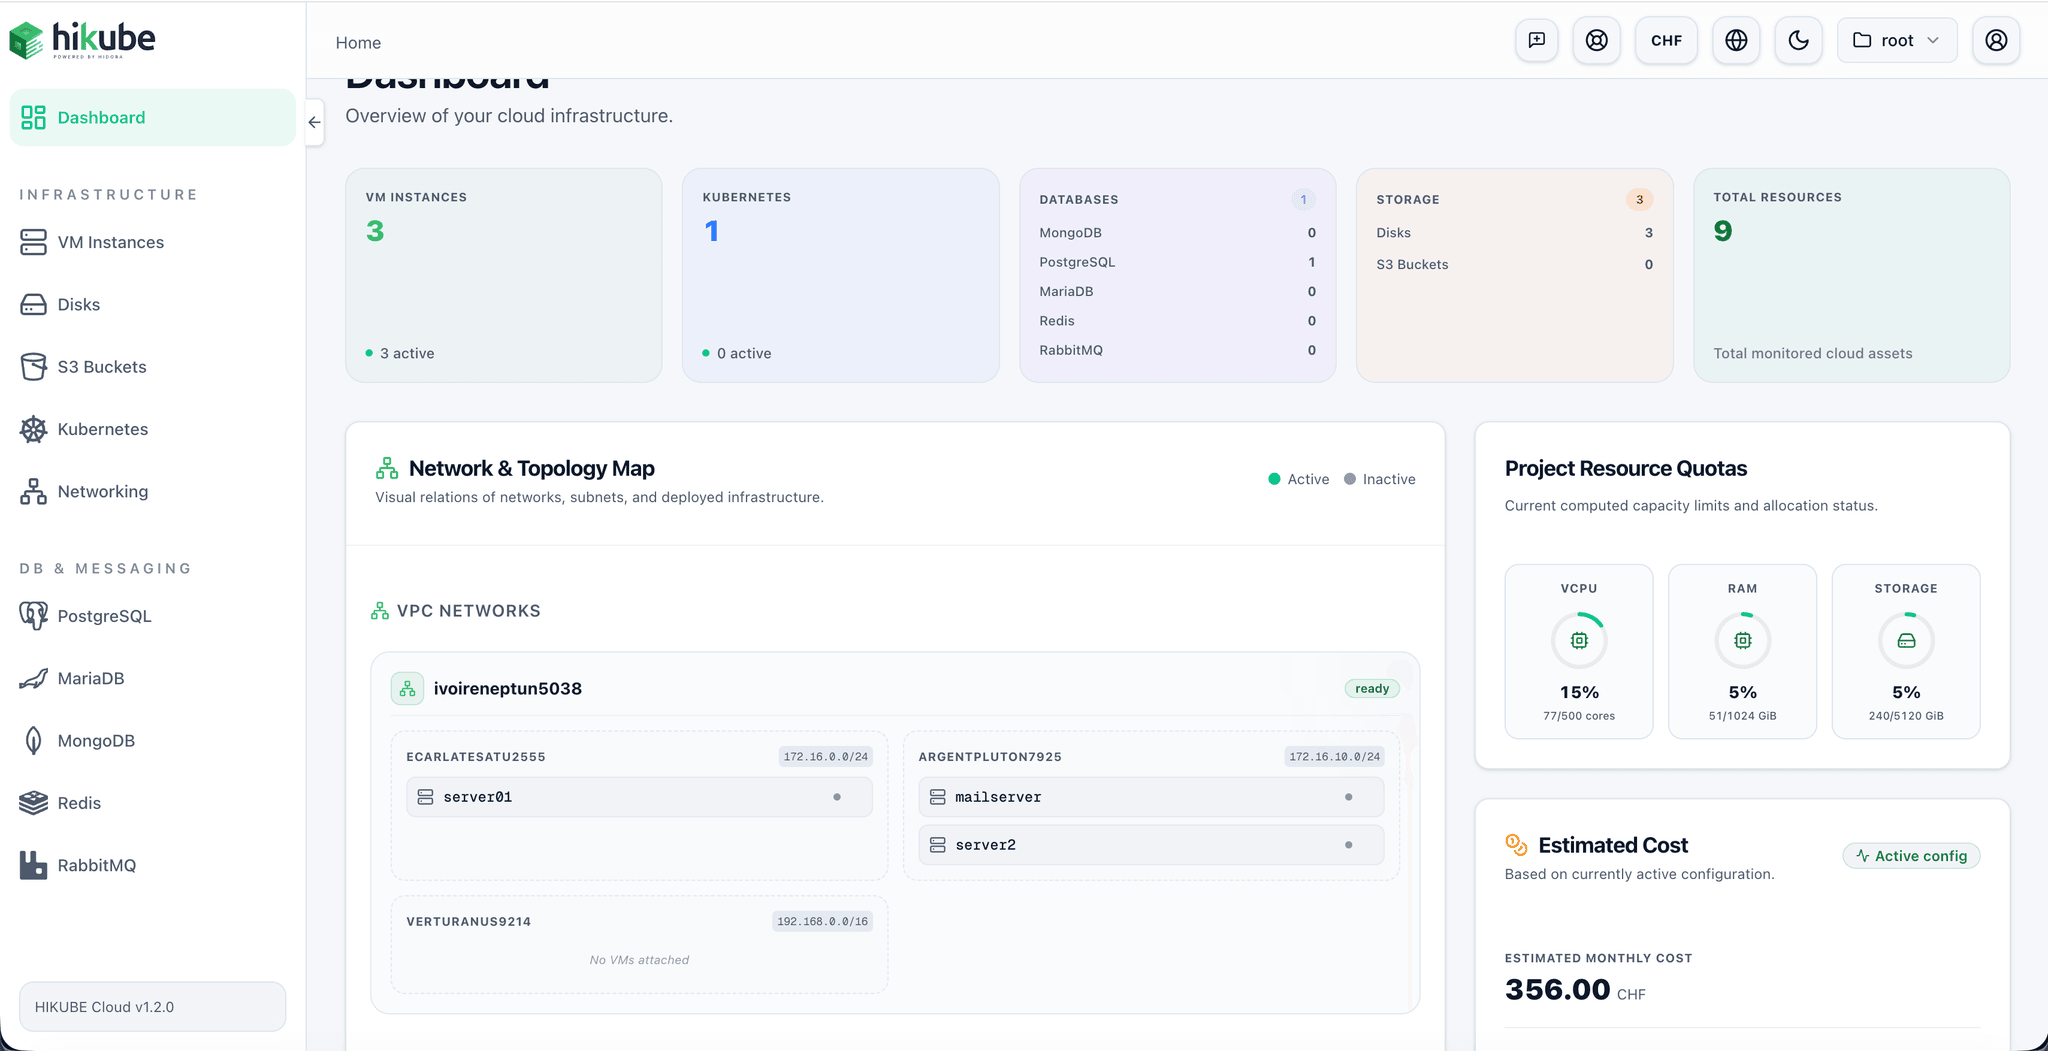
Task: Click the Active config badge
Action: 1911,856
